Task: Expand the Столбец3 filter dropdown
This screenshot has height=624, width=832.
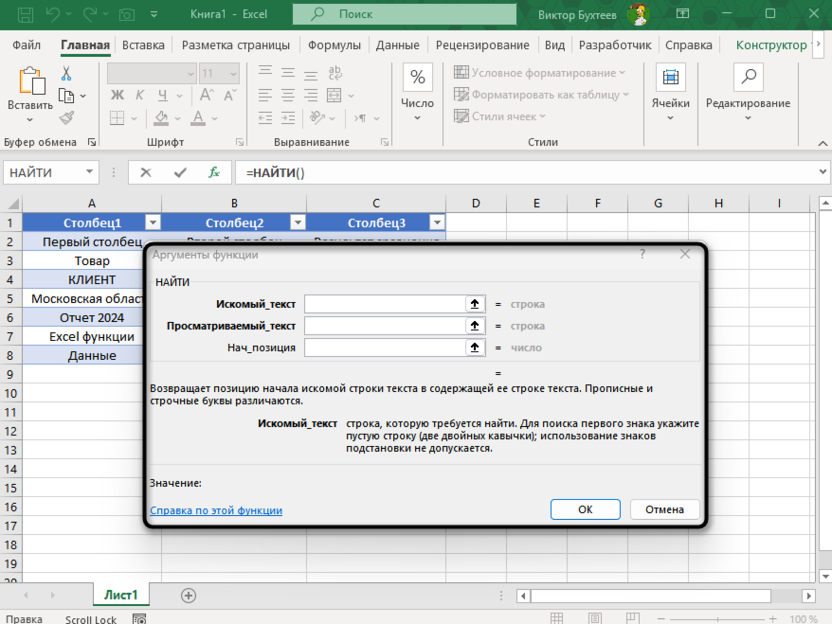Action: [436, 223]
